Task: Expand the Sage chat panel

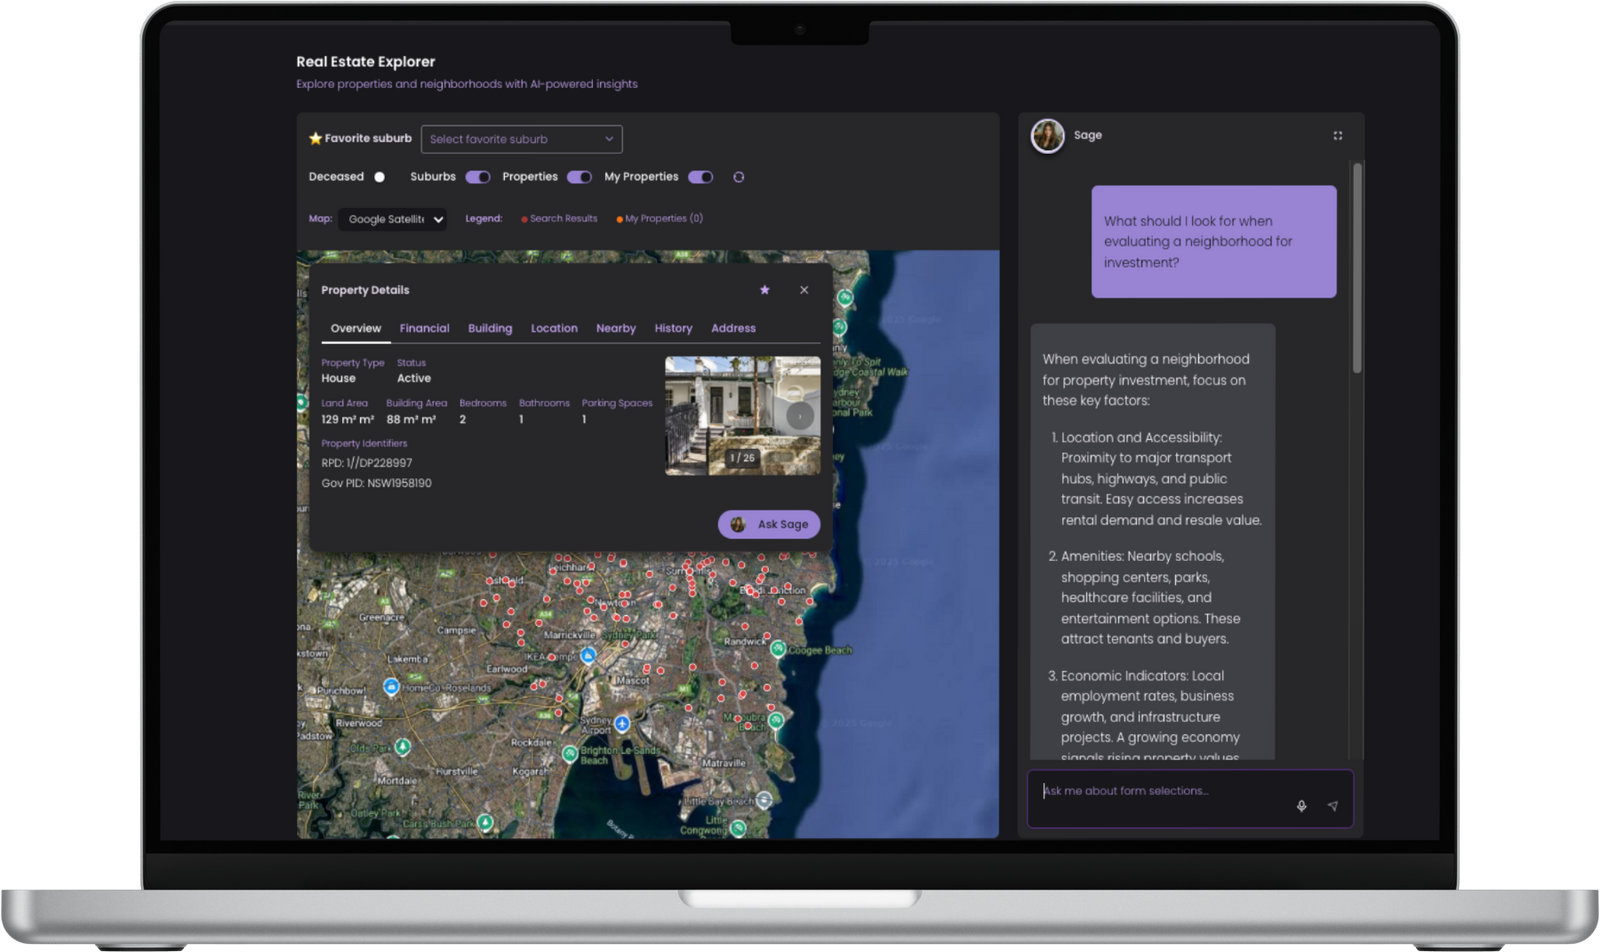Action: pos(1337,136)
